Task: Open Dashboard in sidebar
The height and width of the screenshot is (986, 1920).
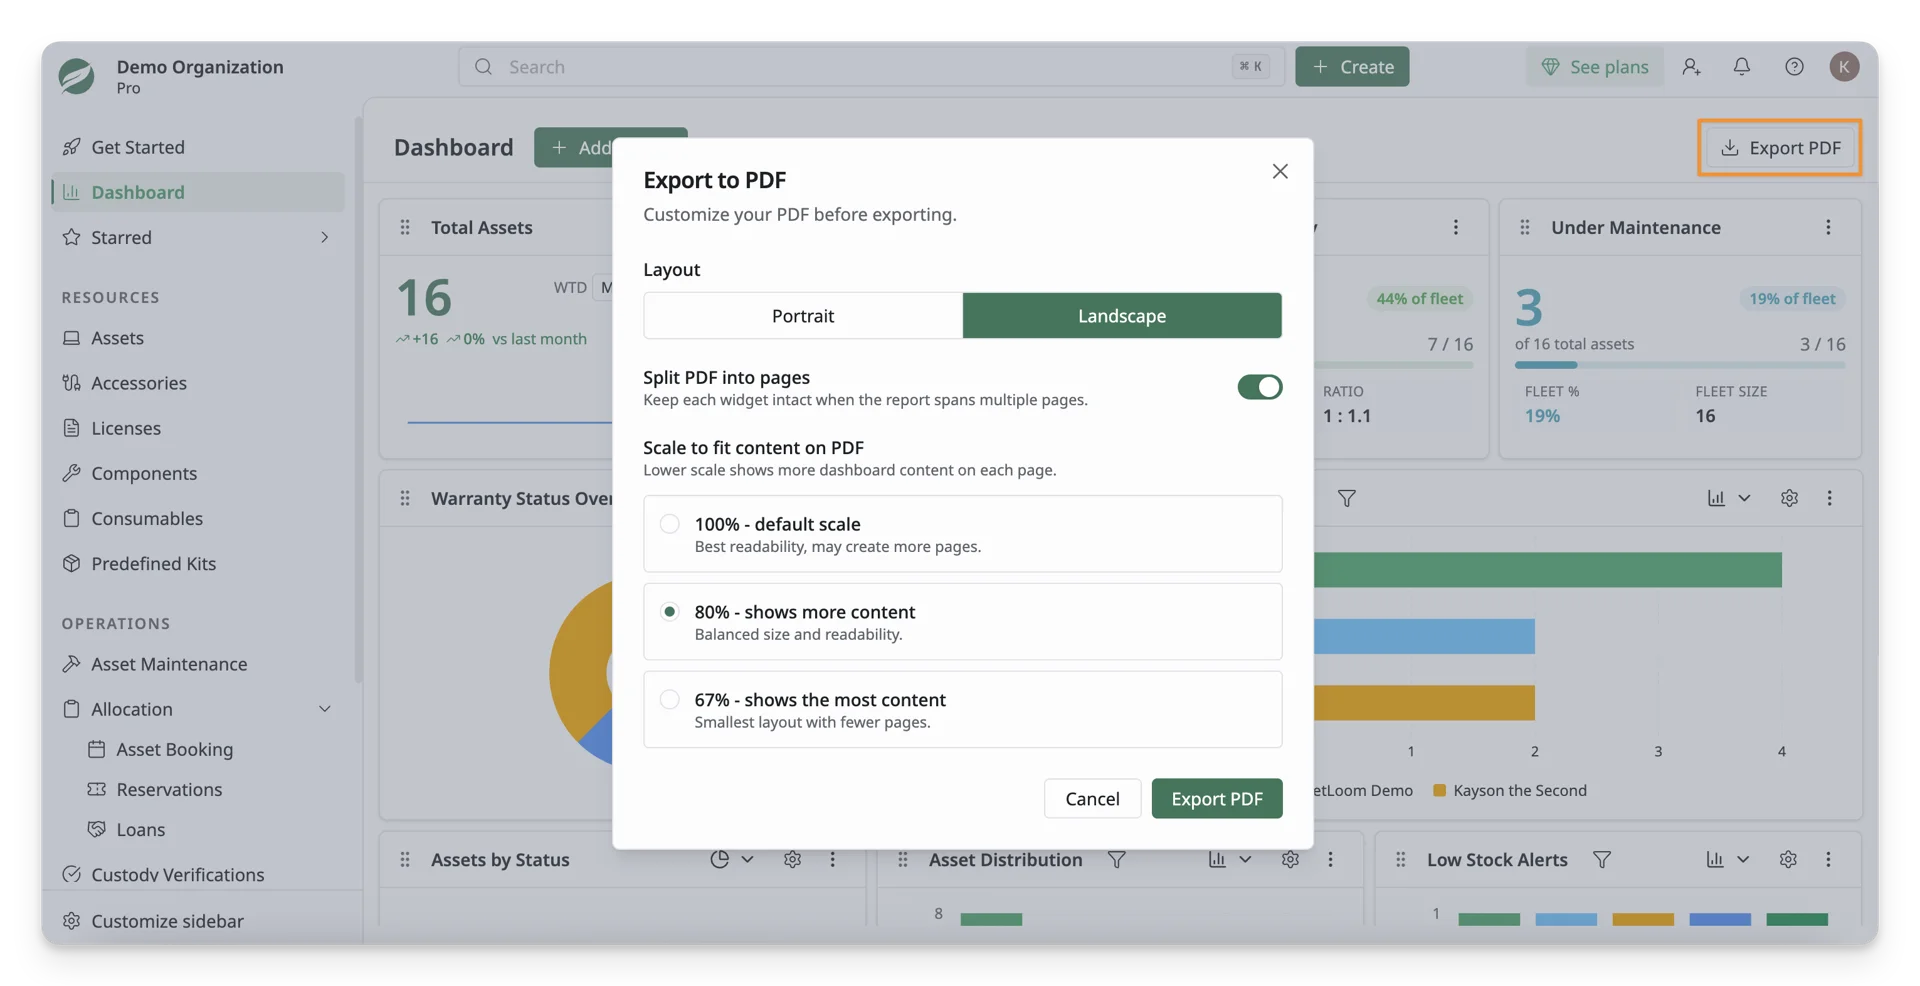Action: pos(197,192)
